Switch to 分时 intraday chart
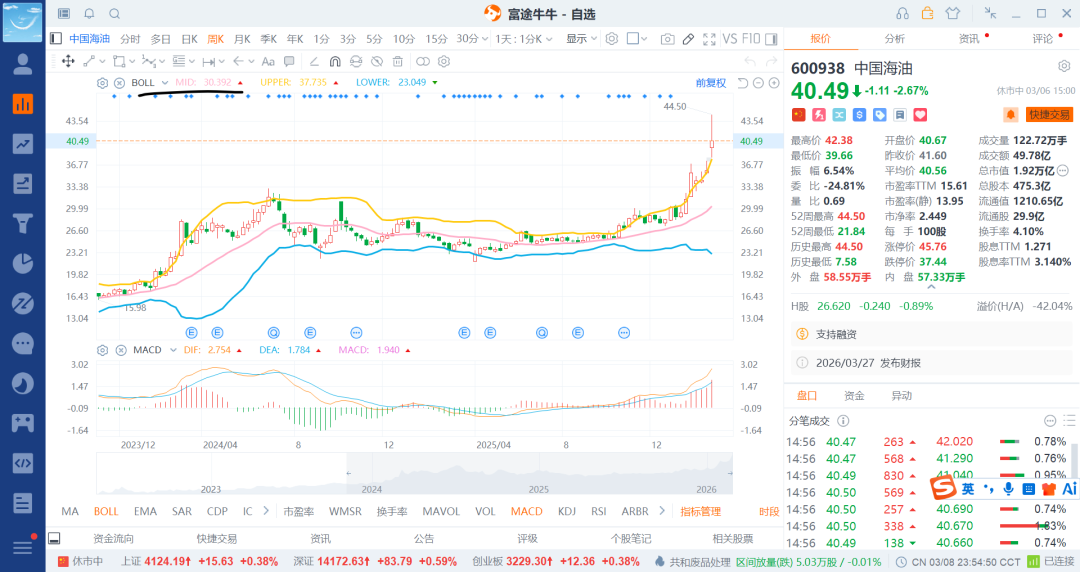Image resolution: width=1080 pixels, height=572 pixels. coord(130,39)
